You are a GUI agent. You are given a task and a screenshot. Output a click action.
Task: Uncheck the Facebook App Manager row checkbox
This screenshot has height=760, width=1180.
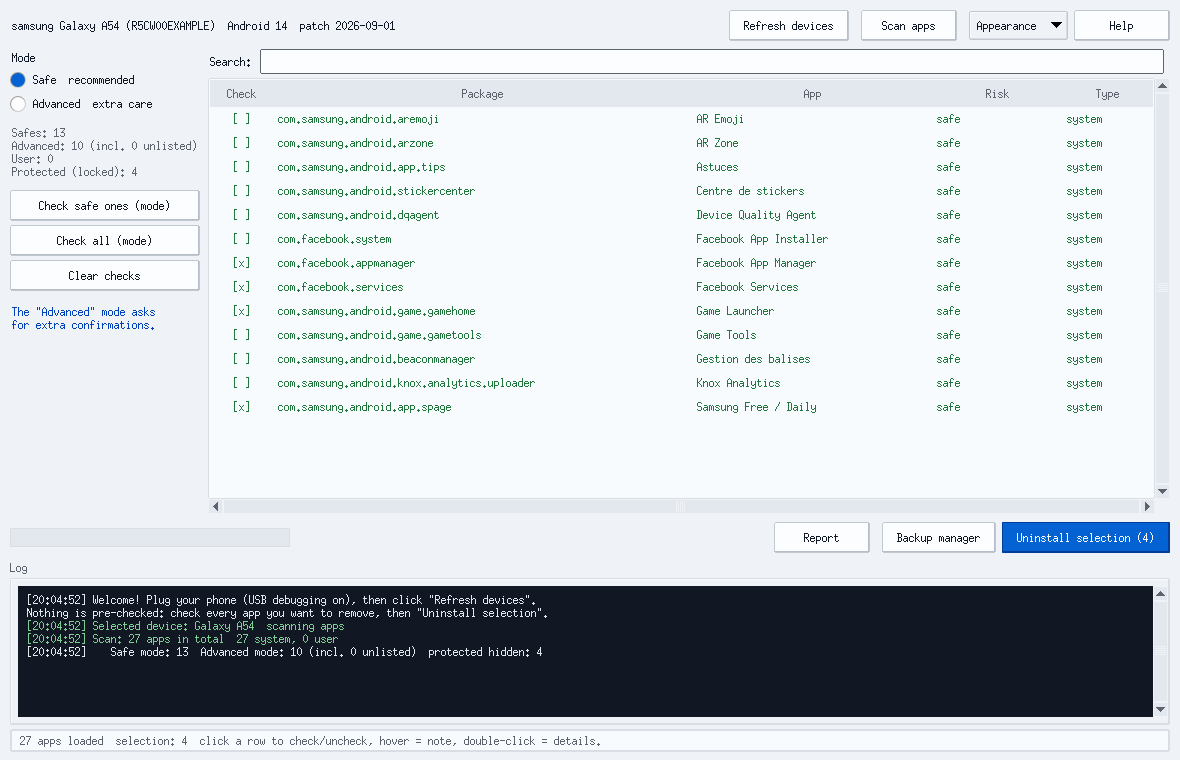[241, 263]
